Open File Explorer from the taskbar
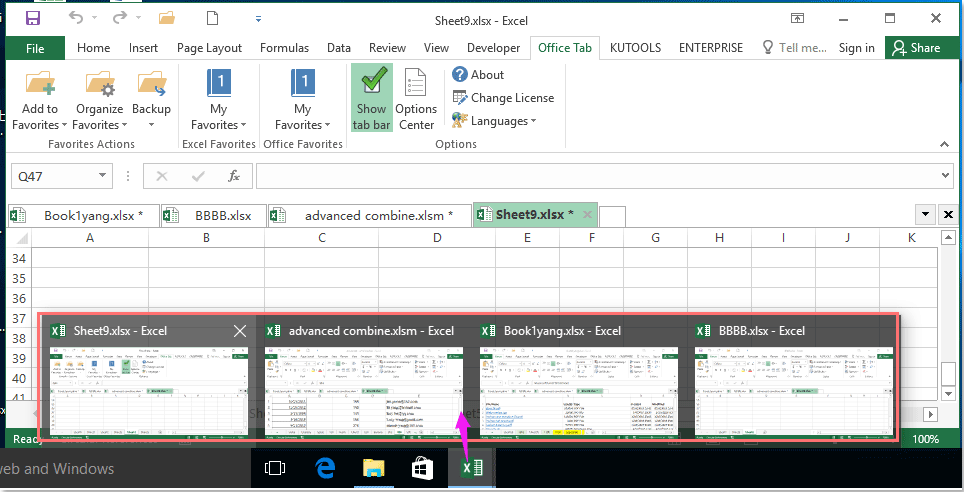 point(373,469)
